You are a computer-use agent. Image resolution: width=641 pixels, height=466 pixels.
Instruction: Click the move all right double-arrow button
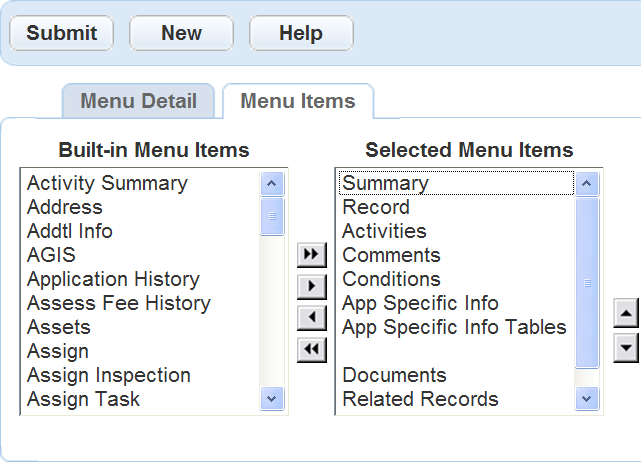pos(312,255)
